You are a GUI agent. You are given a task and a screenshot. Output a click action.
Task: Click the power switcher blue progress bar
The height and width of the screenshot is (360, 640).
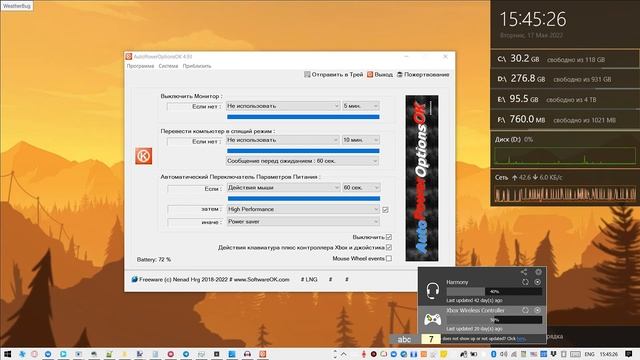pos(304,198)
